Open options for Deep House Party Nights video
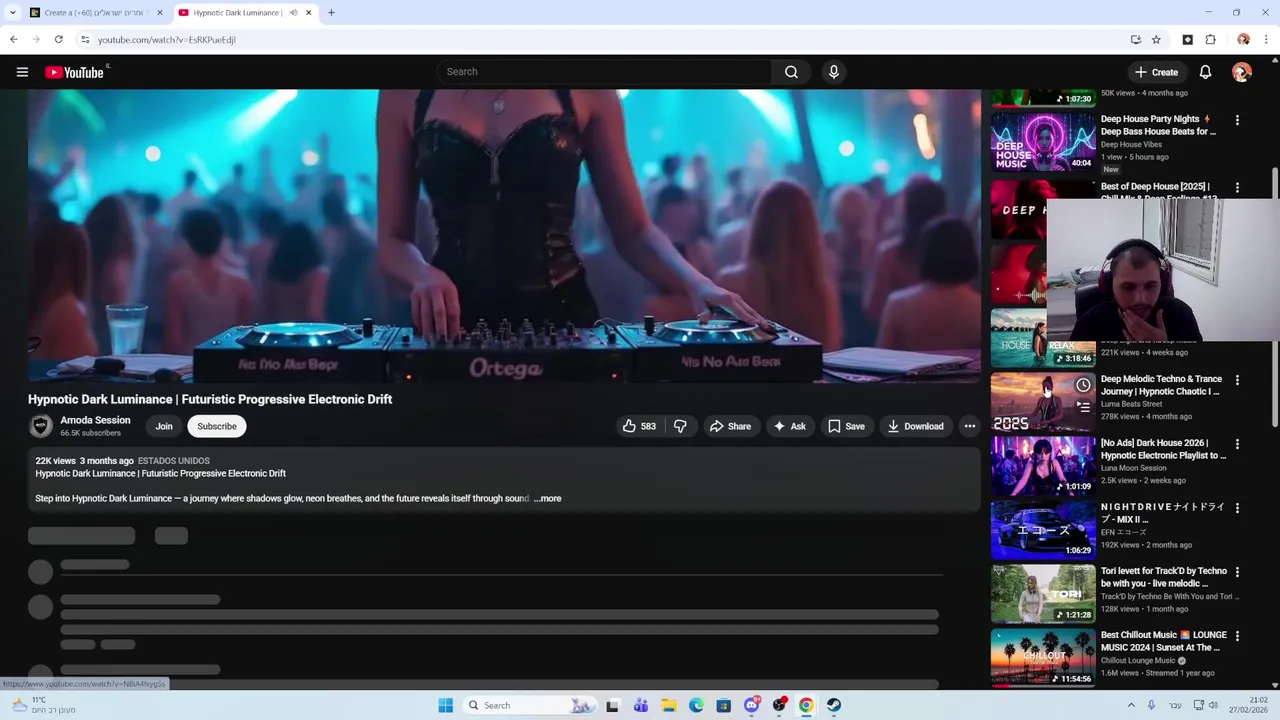Viewport: 1280px width, 720px height. click(1237, 120)
